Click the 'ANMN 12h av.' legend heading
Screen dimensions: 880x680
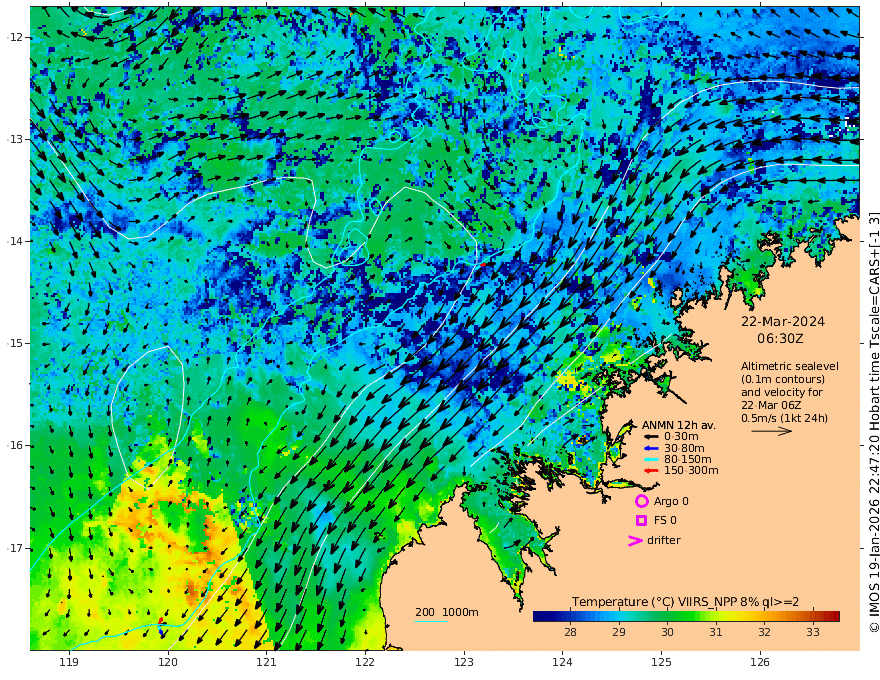pyautogui.click(x=679, y=425)
